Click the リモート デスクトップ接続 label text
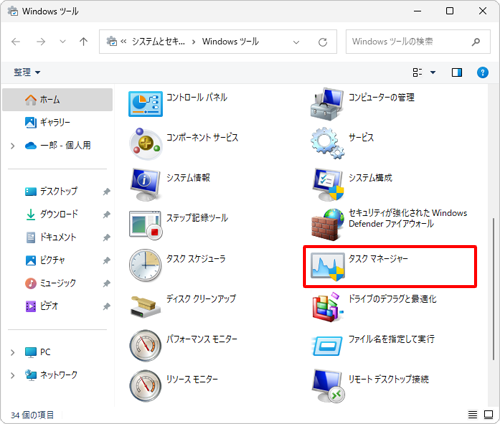500x424 pixels. (x=389, y=379)
